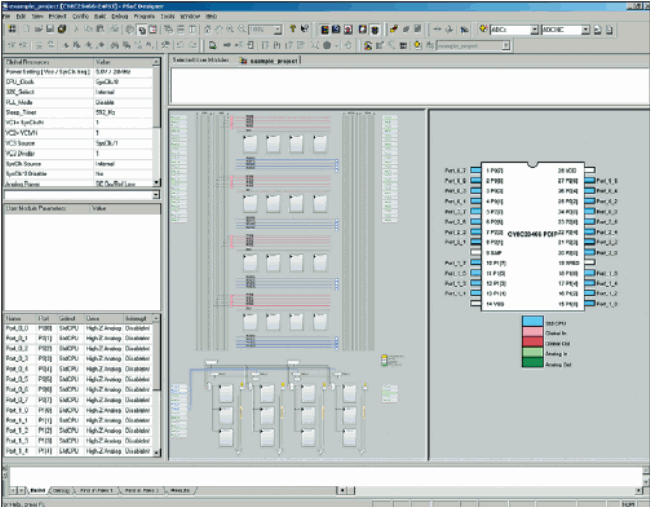Click the context help pointer icon

click(305, 29)
